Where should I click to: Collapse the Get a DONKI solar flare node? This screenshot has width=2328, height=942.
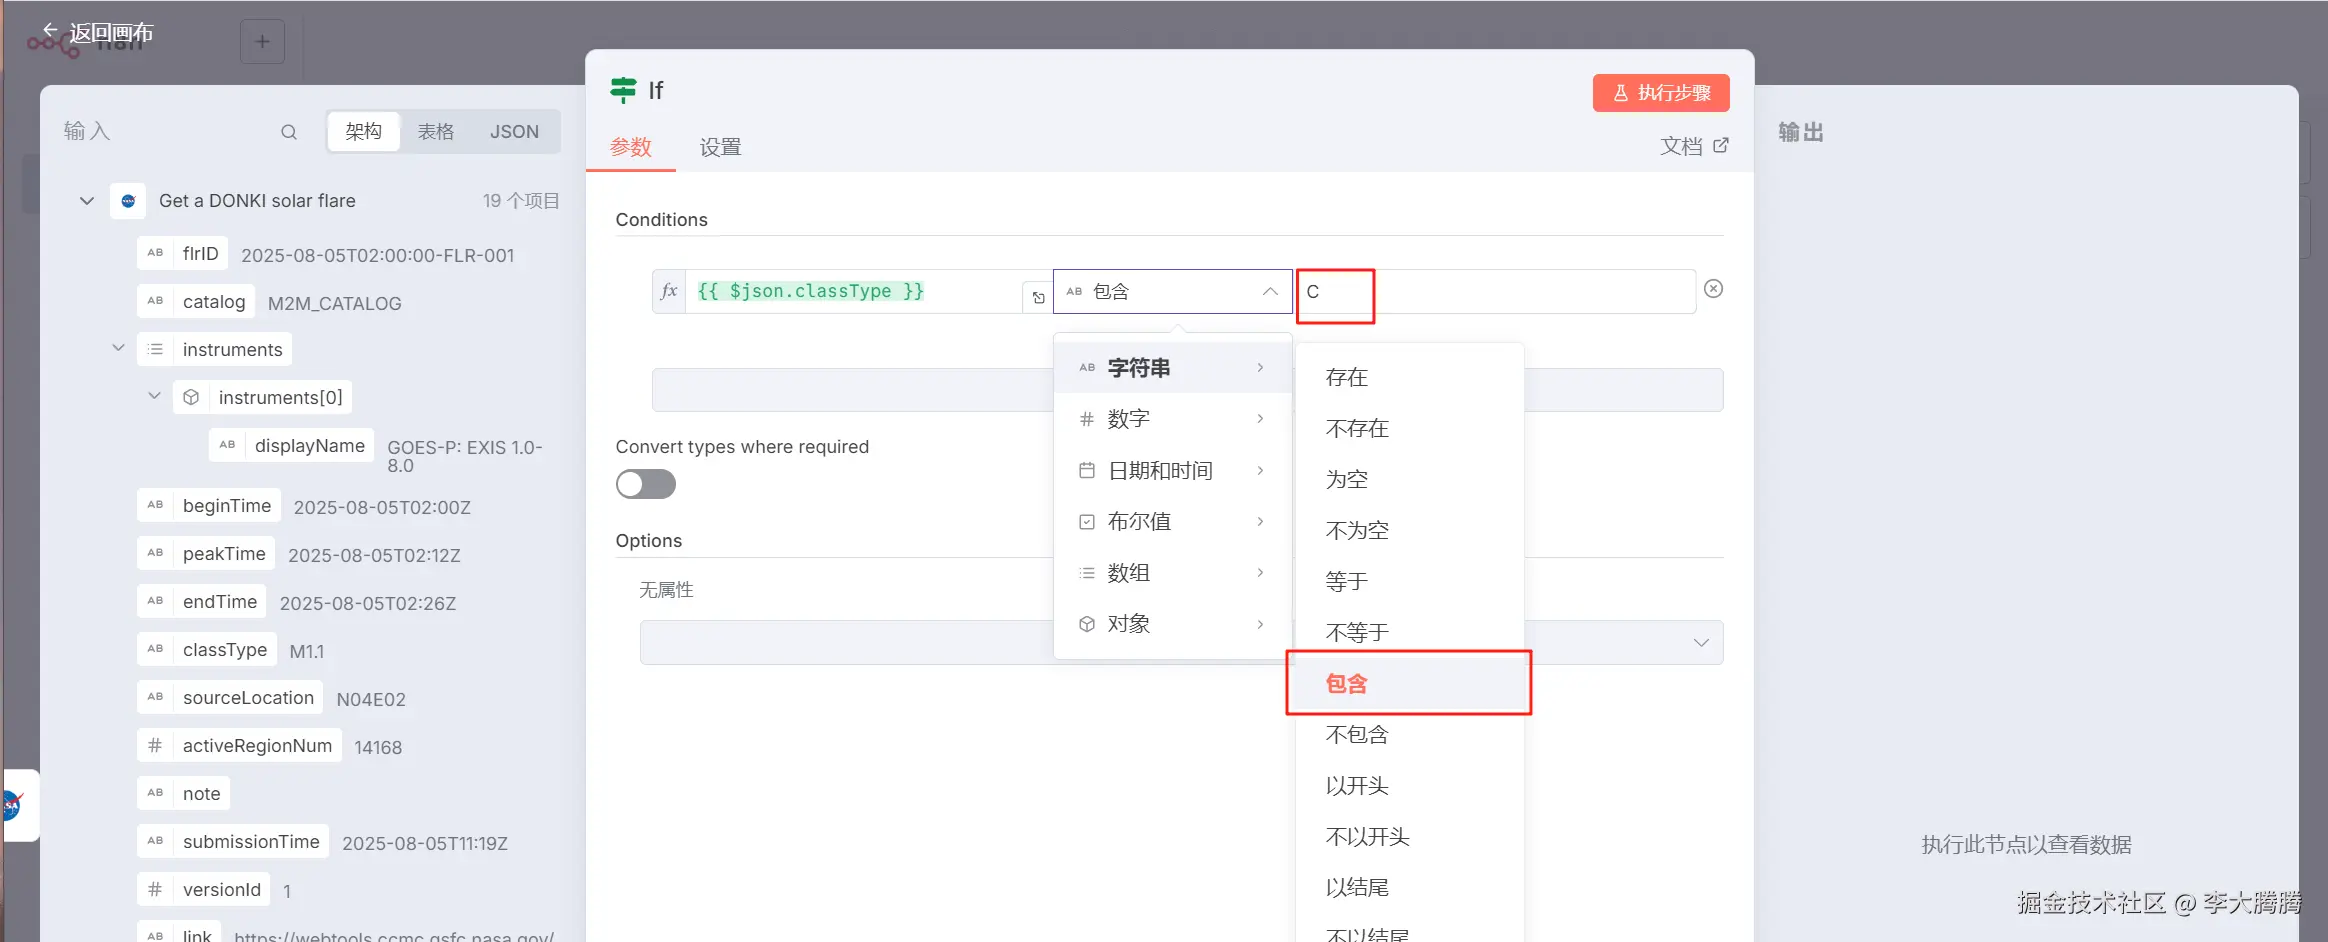(x=87, y=201)
